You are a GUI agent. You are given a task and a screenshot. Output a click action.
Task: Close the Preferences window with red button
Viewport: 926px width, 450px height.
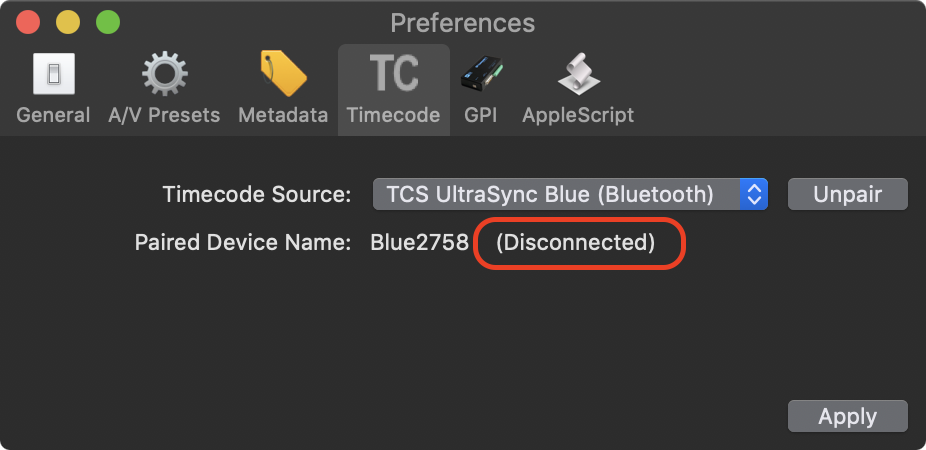pos(28,22)
